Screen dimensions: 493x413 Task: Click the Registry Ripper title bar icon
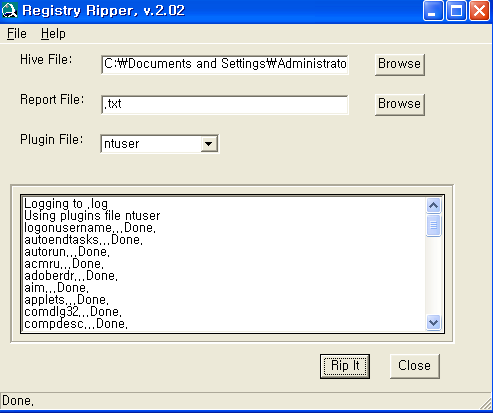(x=9, y=10)
